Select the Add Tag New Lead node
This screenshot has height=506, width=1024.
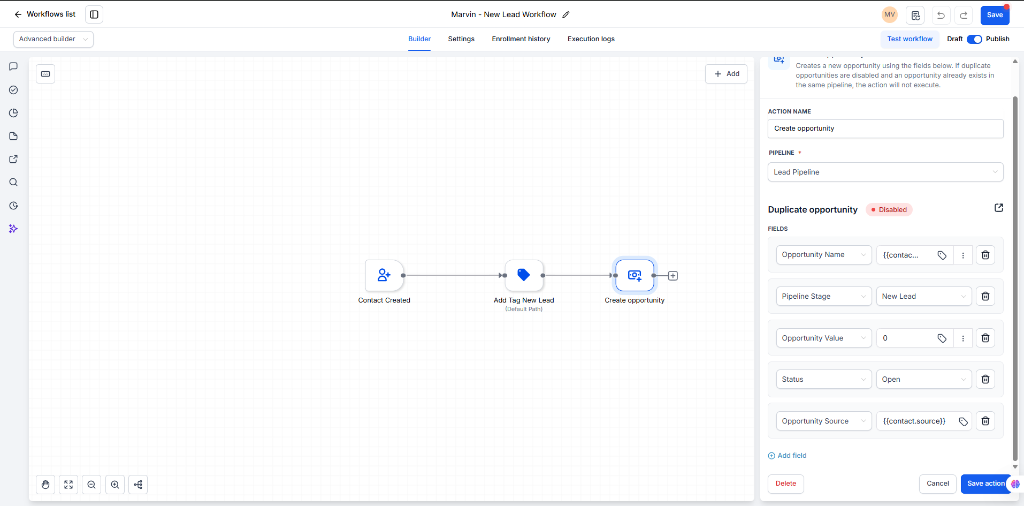(x=524, y=276)
